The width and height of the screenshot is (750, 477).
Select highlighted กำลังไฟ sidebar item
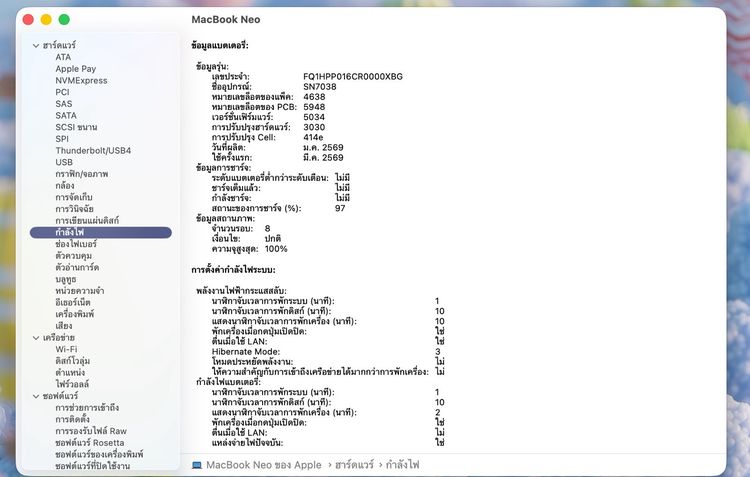pyautogui.click(x=100, y=233)
